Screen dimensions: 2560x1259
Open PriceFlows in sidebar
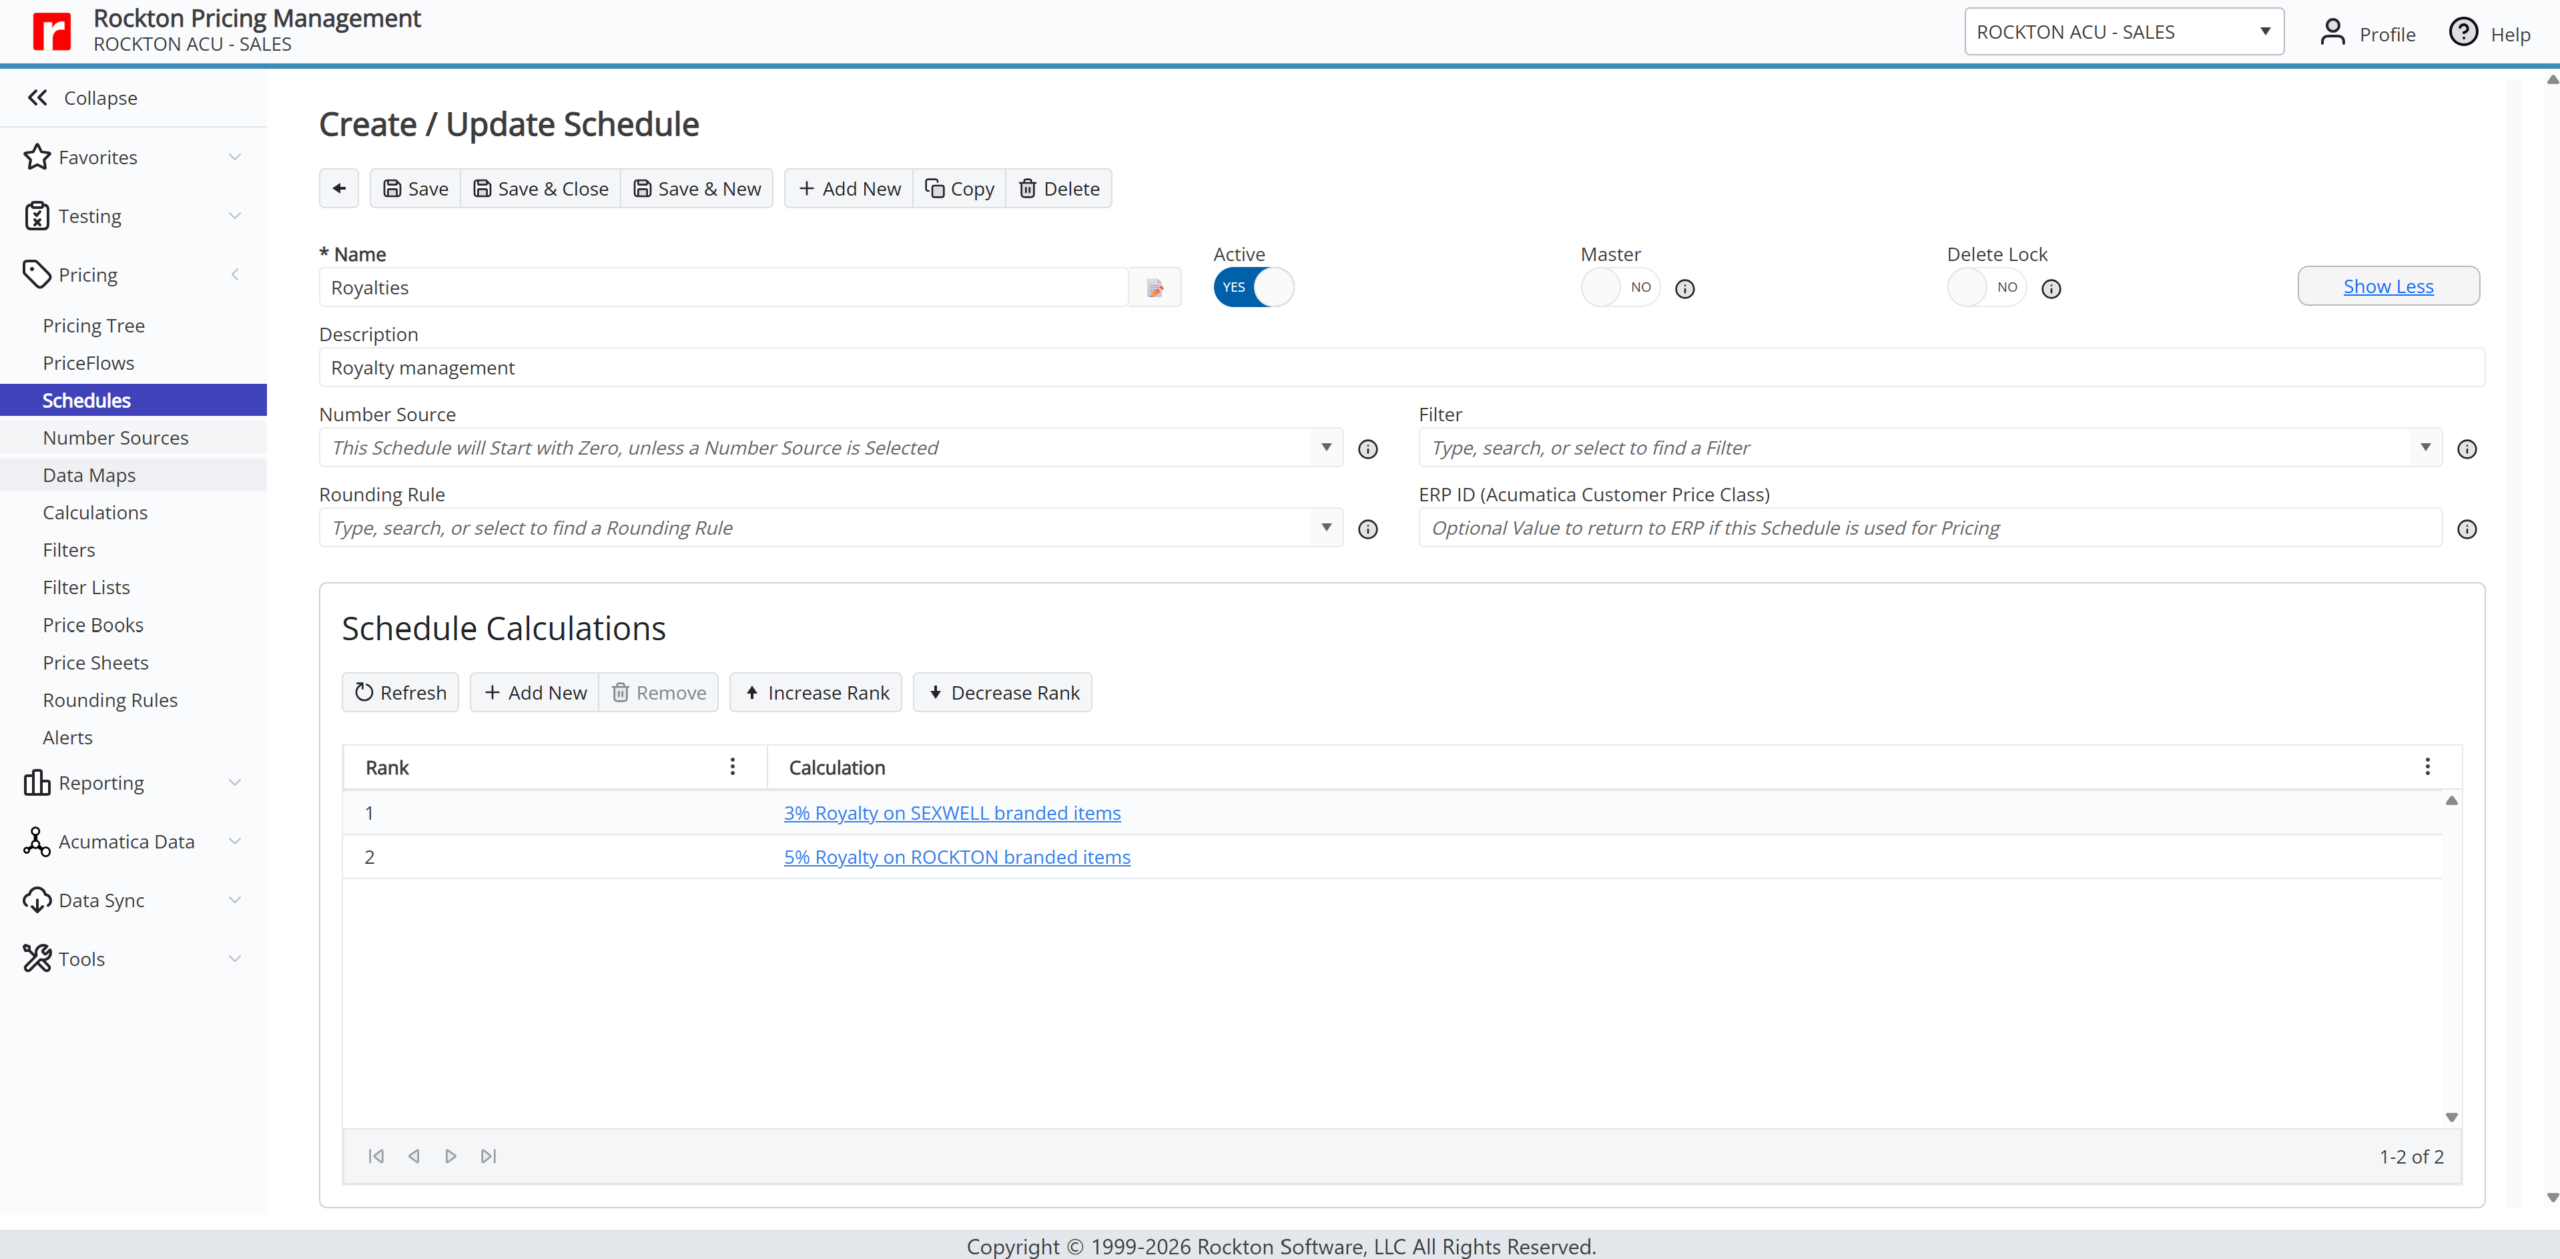(88, 362)
